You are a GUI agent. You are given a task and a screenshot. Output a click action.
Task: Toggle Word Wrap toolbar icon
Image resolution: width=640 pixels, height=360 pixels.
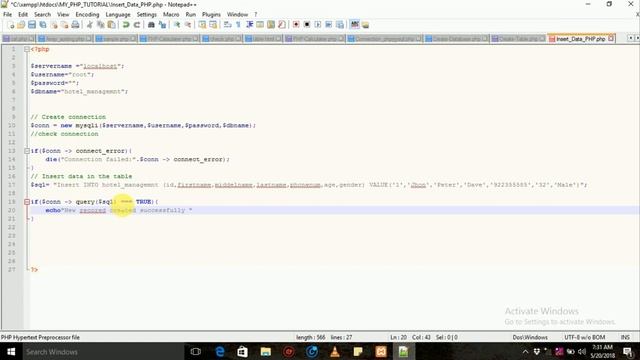(x=228, y=25)
